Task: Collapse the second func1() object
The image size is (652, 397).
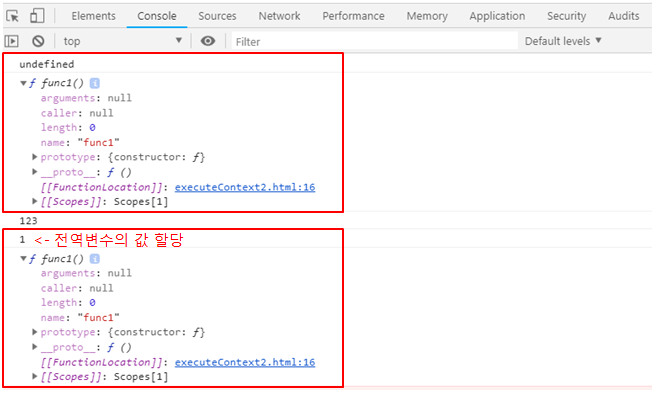Action: pos(24,259)
